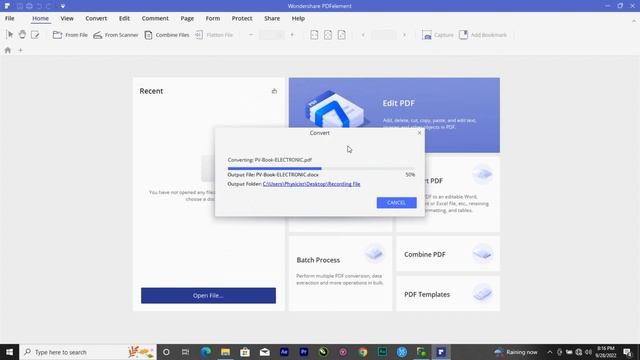Open the Edit tab

(x=124, y=18)
